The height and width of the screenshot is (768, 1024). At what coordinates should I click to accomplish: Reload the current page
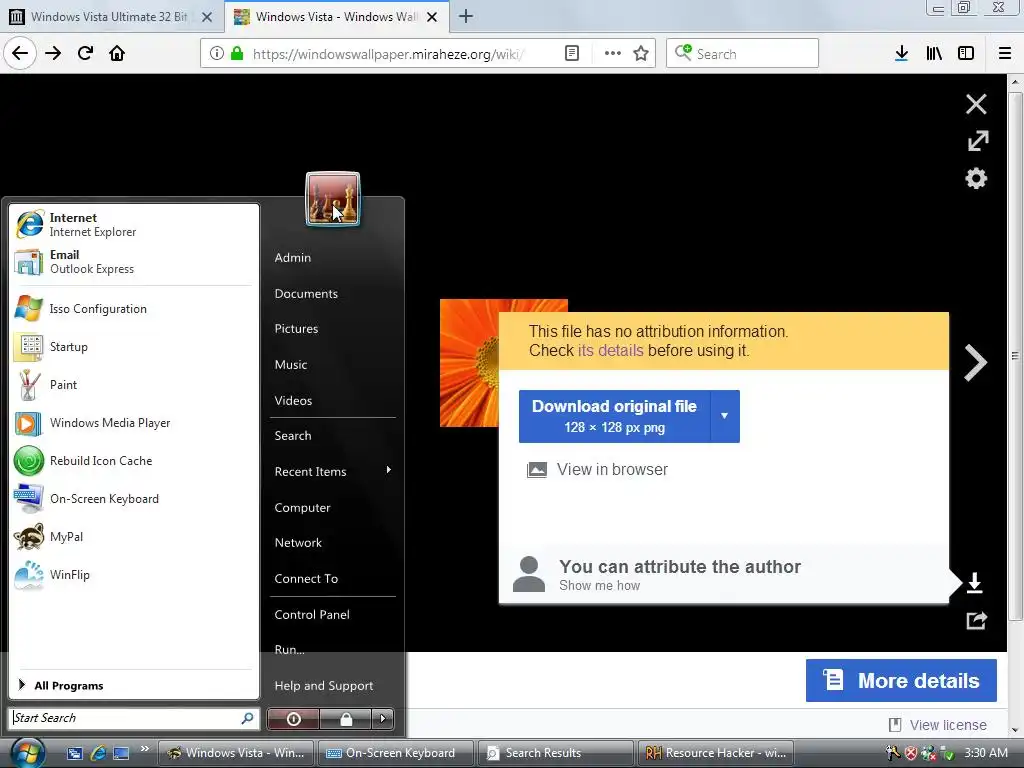pyautogui.click(x=85, y=53)
